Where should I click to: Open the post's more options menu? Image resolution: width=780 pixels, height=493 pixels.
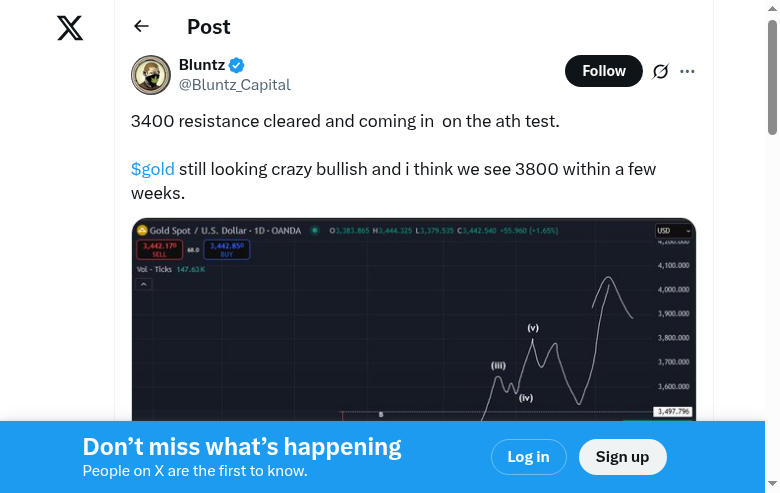coord(687,71)
